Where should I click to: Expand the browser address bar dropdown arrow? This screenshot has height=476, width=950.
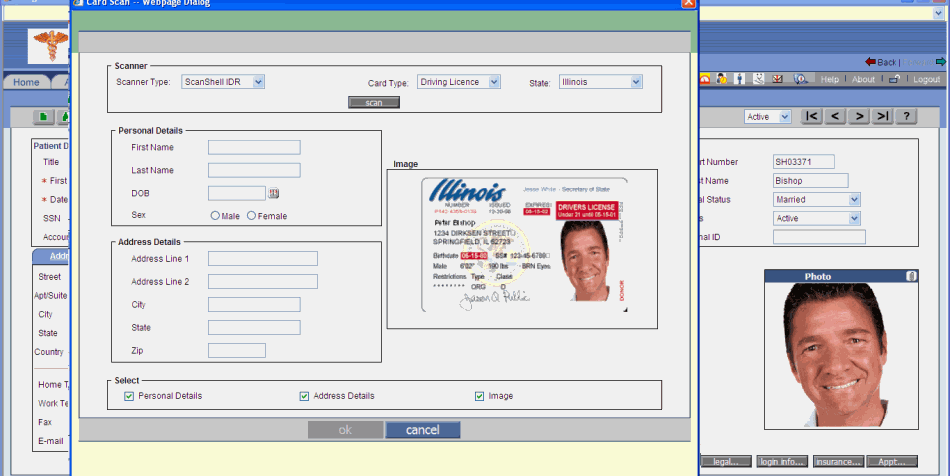pos(939,13)
